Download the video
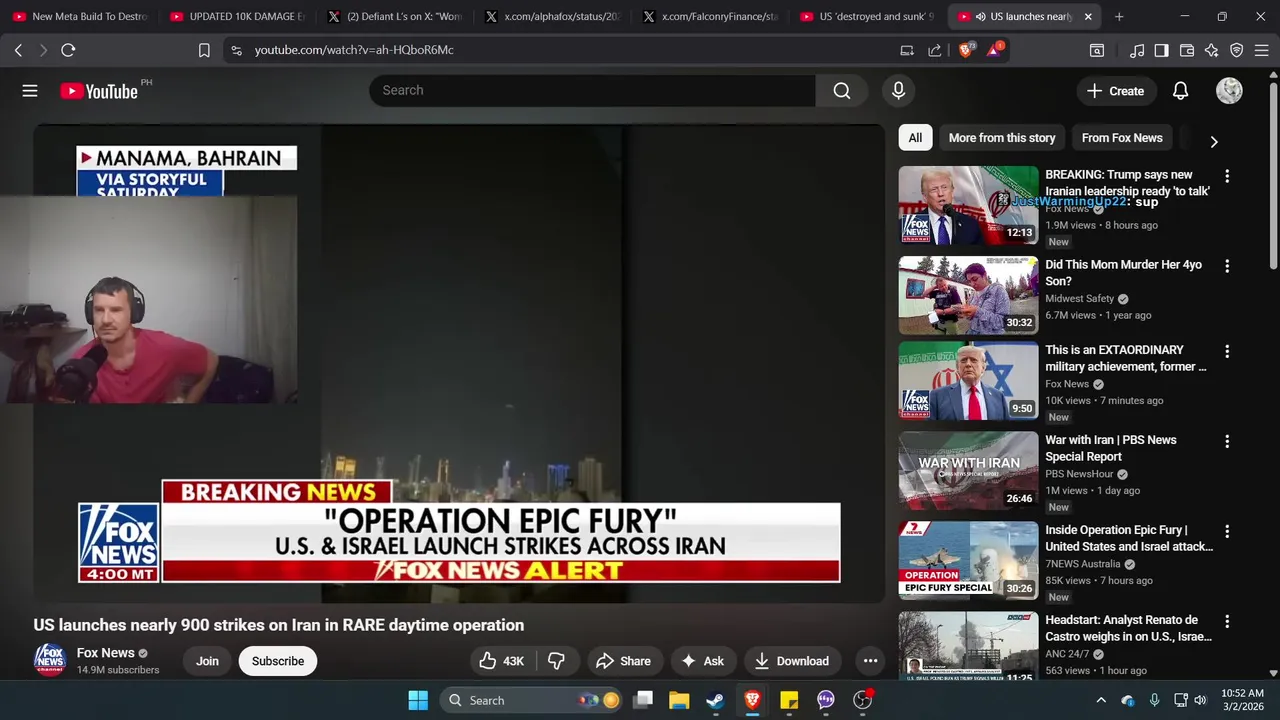Viewport: 1280px width, 720px height. pos(791,661)
